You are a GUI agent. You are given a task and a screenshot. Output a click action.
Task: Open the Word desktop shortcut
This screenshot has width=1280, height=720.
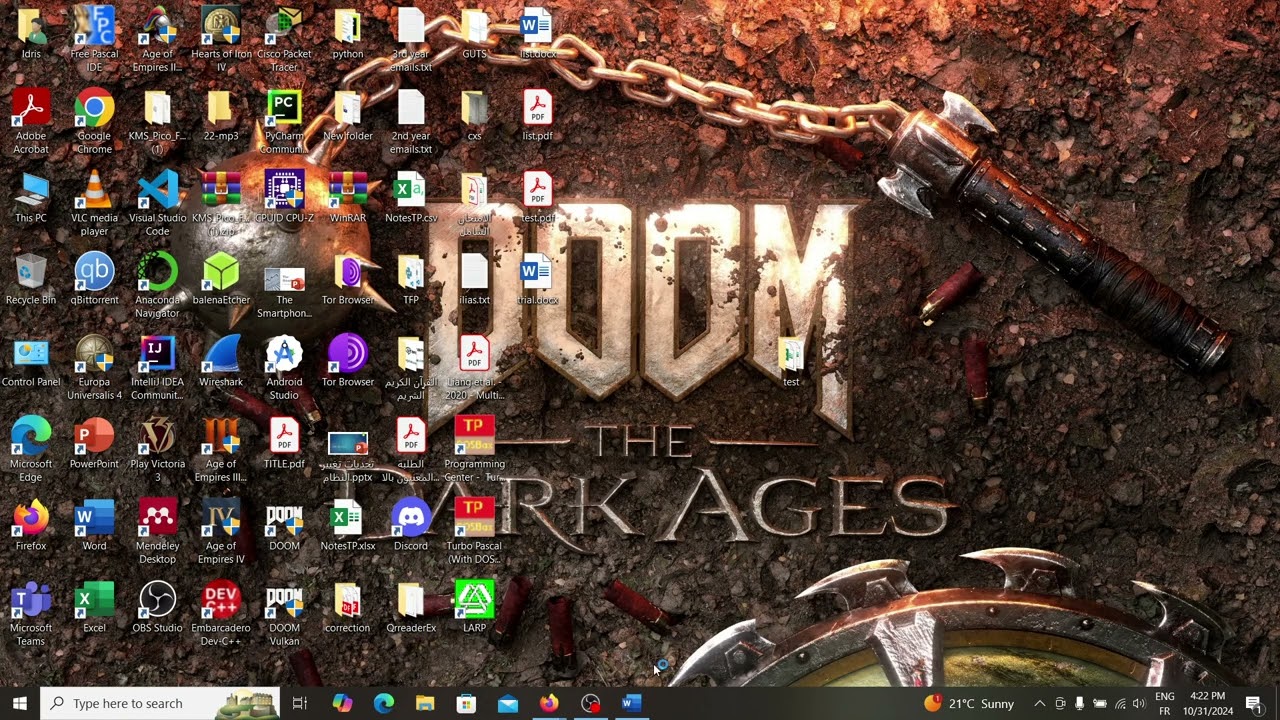94,525
